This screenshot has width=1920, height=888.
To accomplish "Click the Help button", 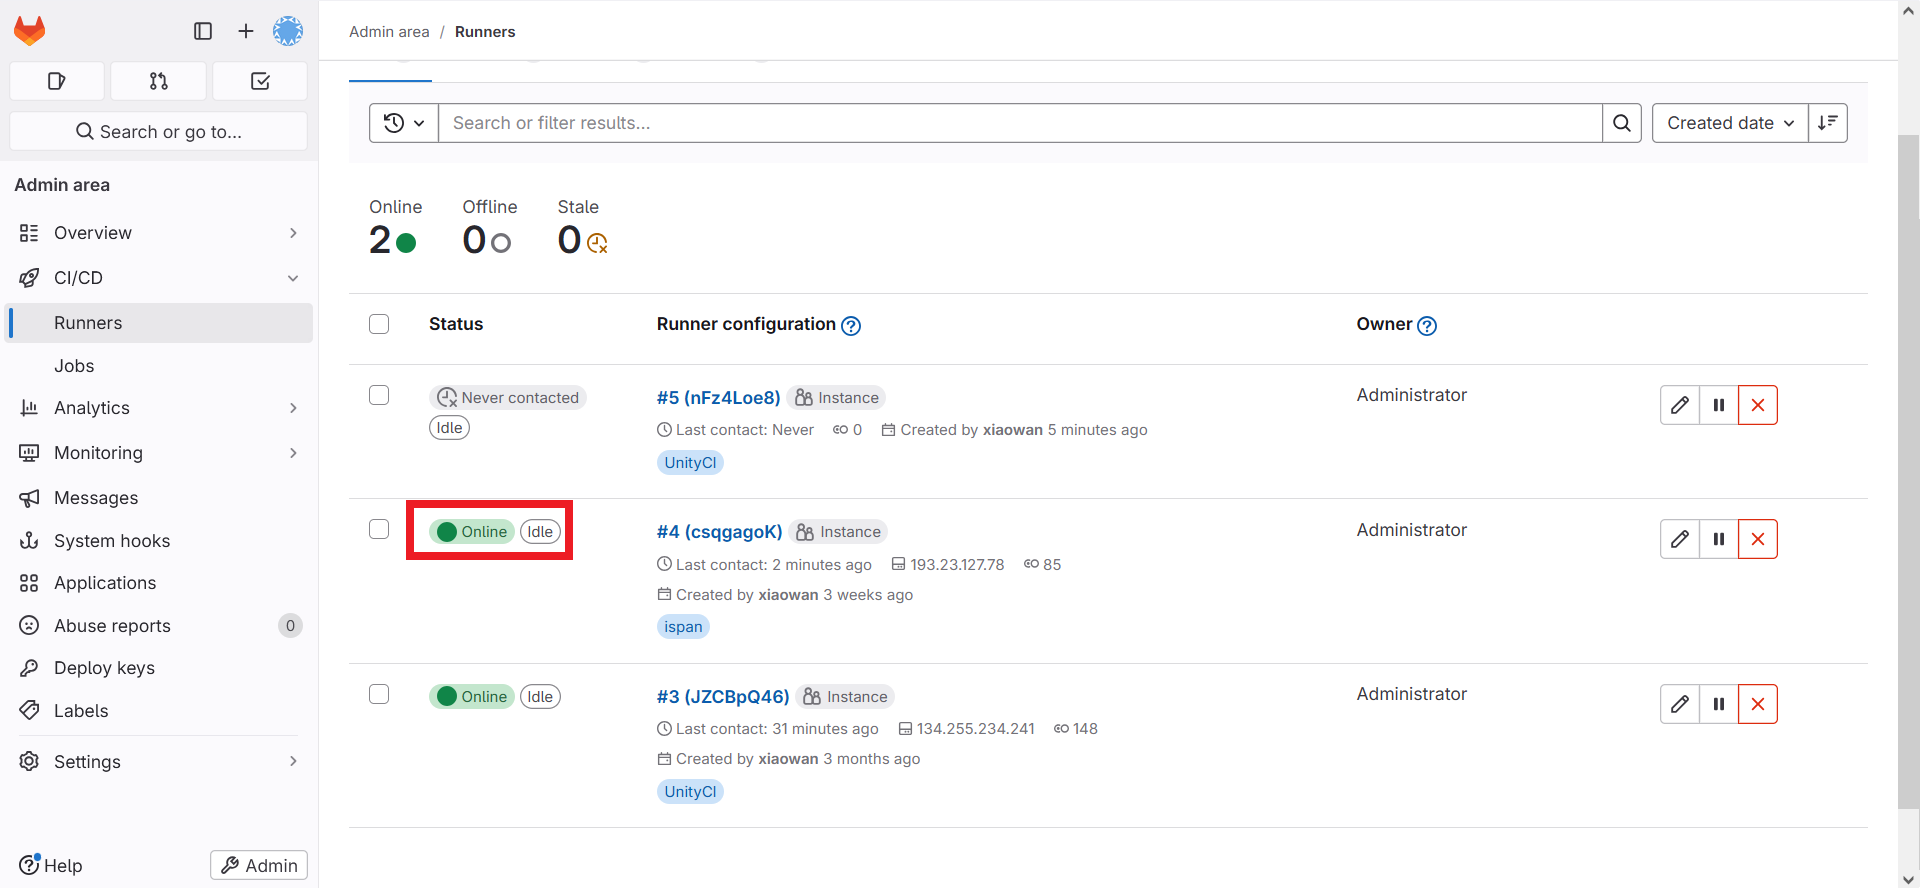I will tap(51, 865).
